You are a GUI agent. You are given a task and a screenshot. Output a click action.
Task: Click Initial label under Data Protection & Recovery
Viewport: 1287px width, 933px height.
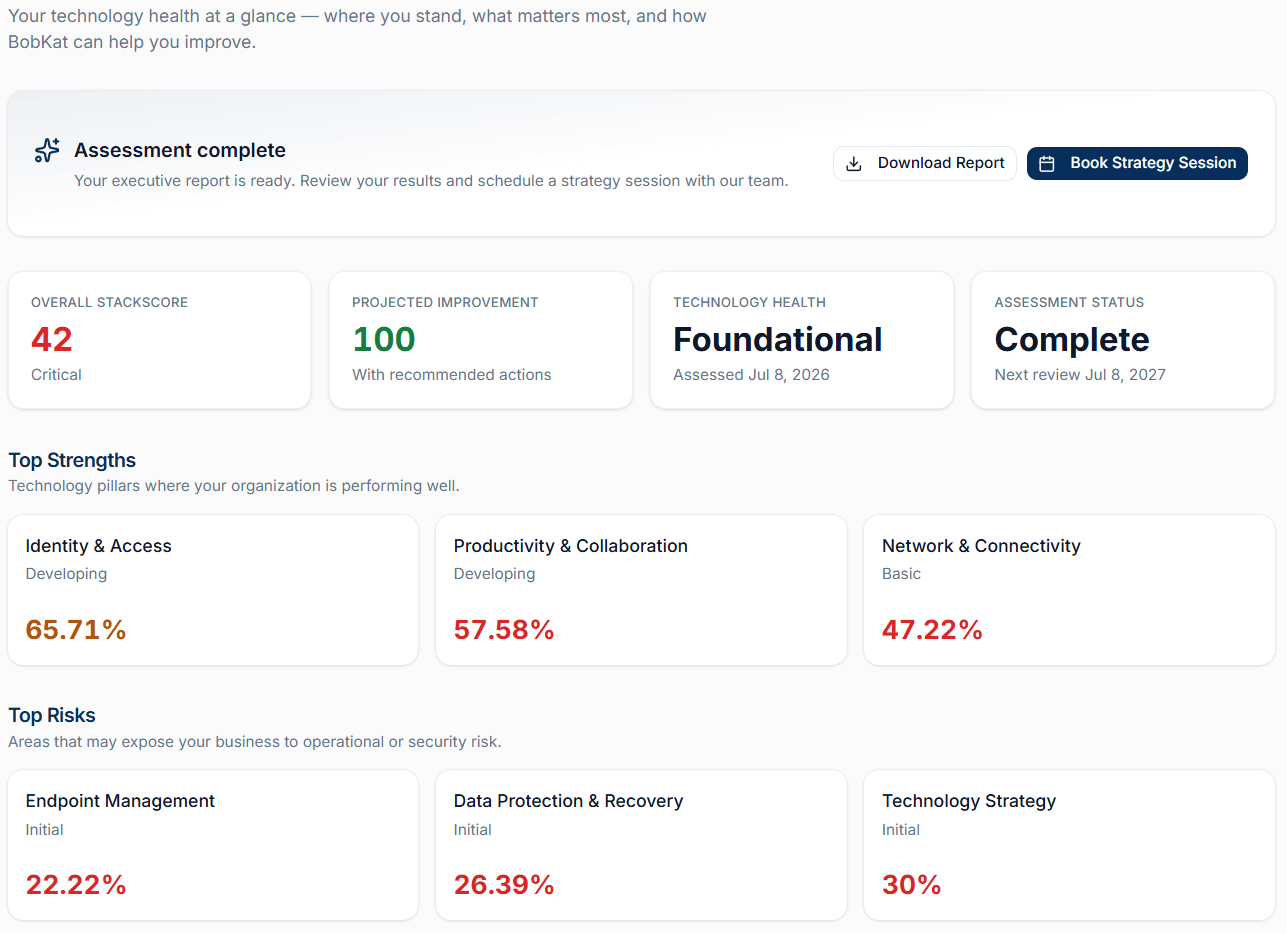[x=472, y=829]
